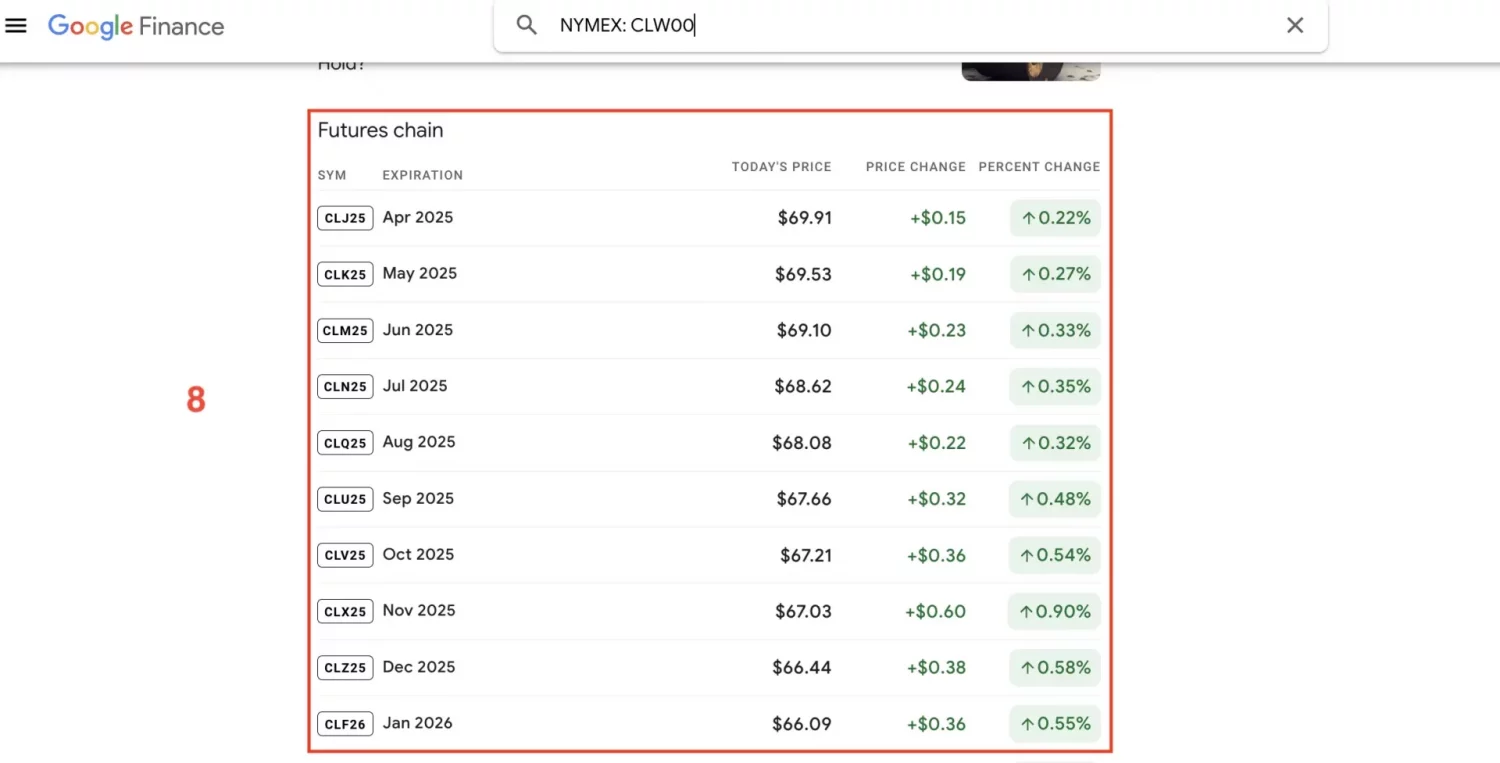
Task: Click the Futures chain heading
Action: pos(380,130)
